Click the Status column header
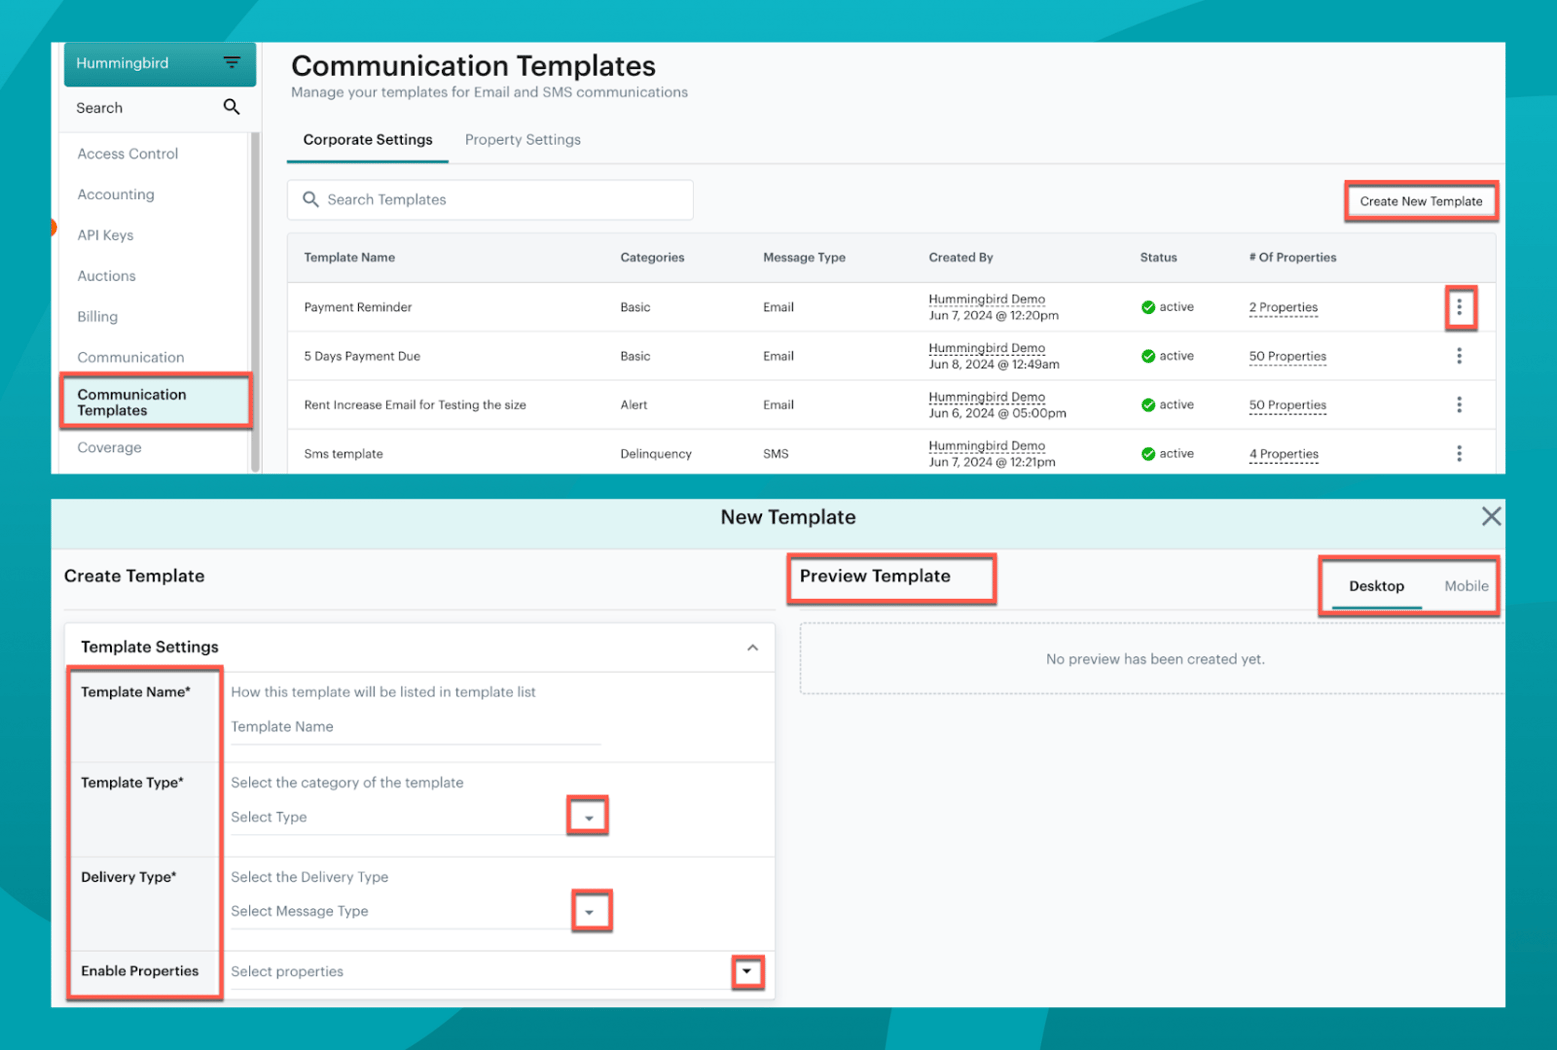The height and width of the screenshot is (1050, 1557). pyautogui.click(x=1158, y=258)
